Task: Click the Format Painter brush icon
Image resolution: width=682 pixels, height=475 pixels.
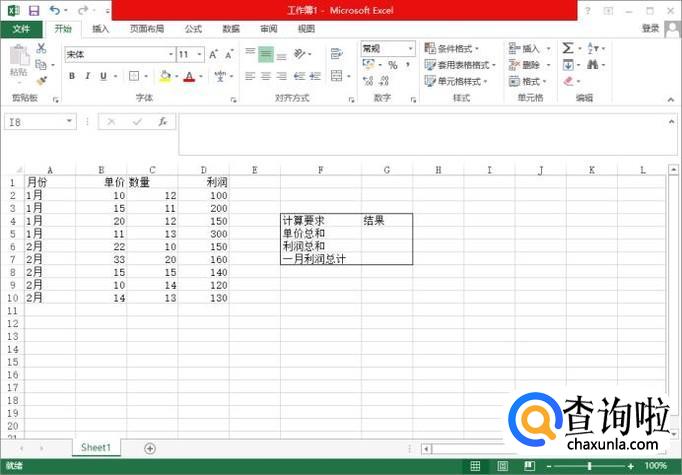Action: pos(41,81)
